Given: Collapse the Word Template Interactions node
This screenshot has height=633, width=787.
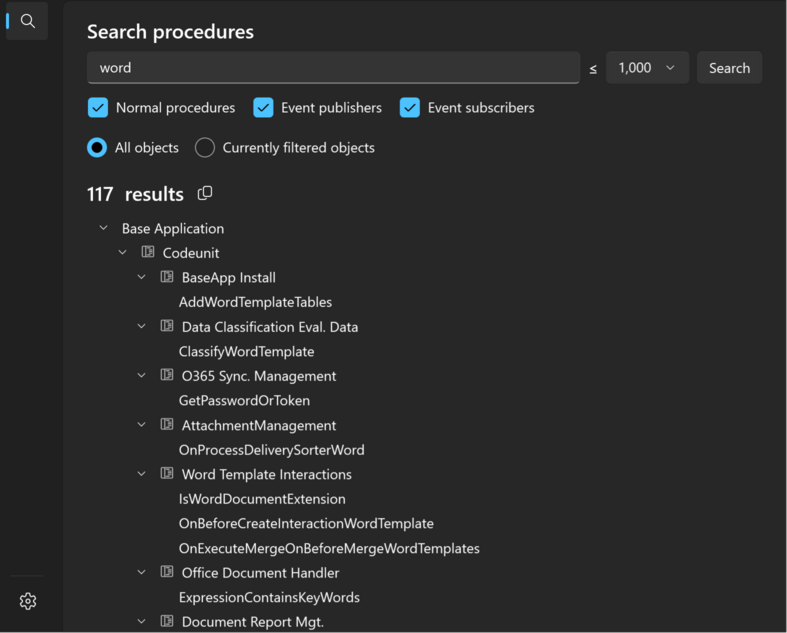Looking at the screenshot, I should [142, 474].
